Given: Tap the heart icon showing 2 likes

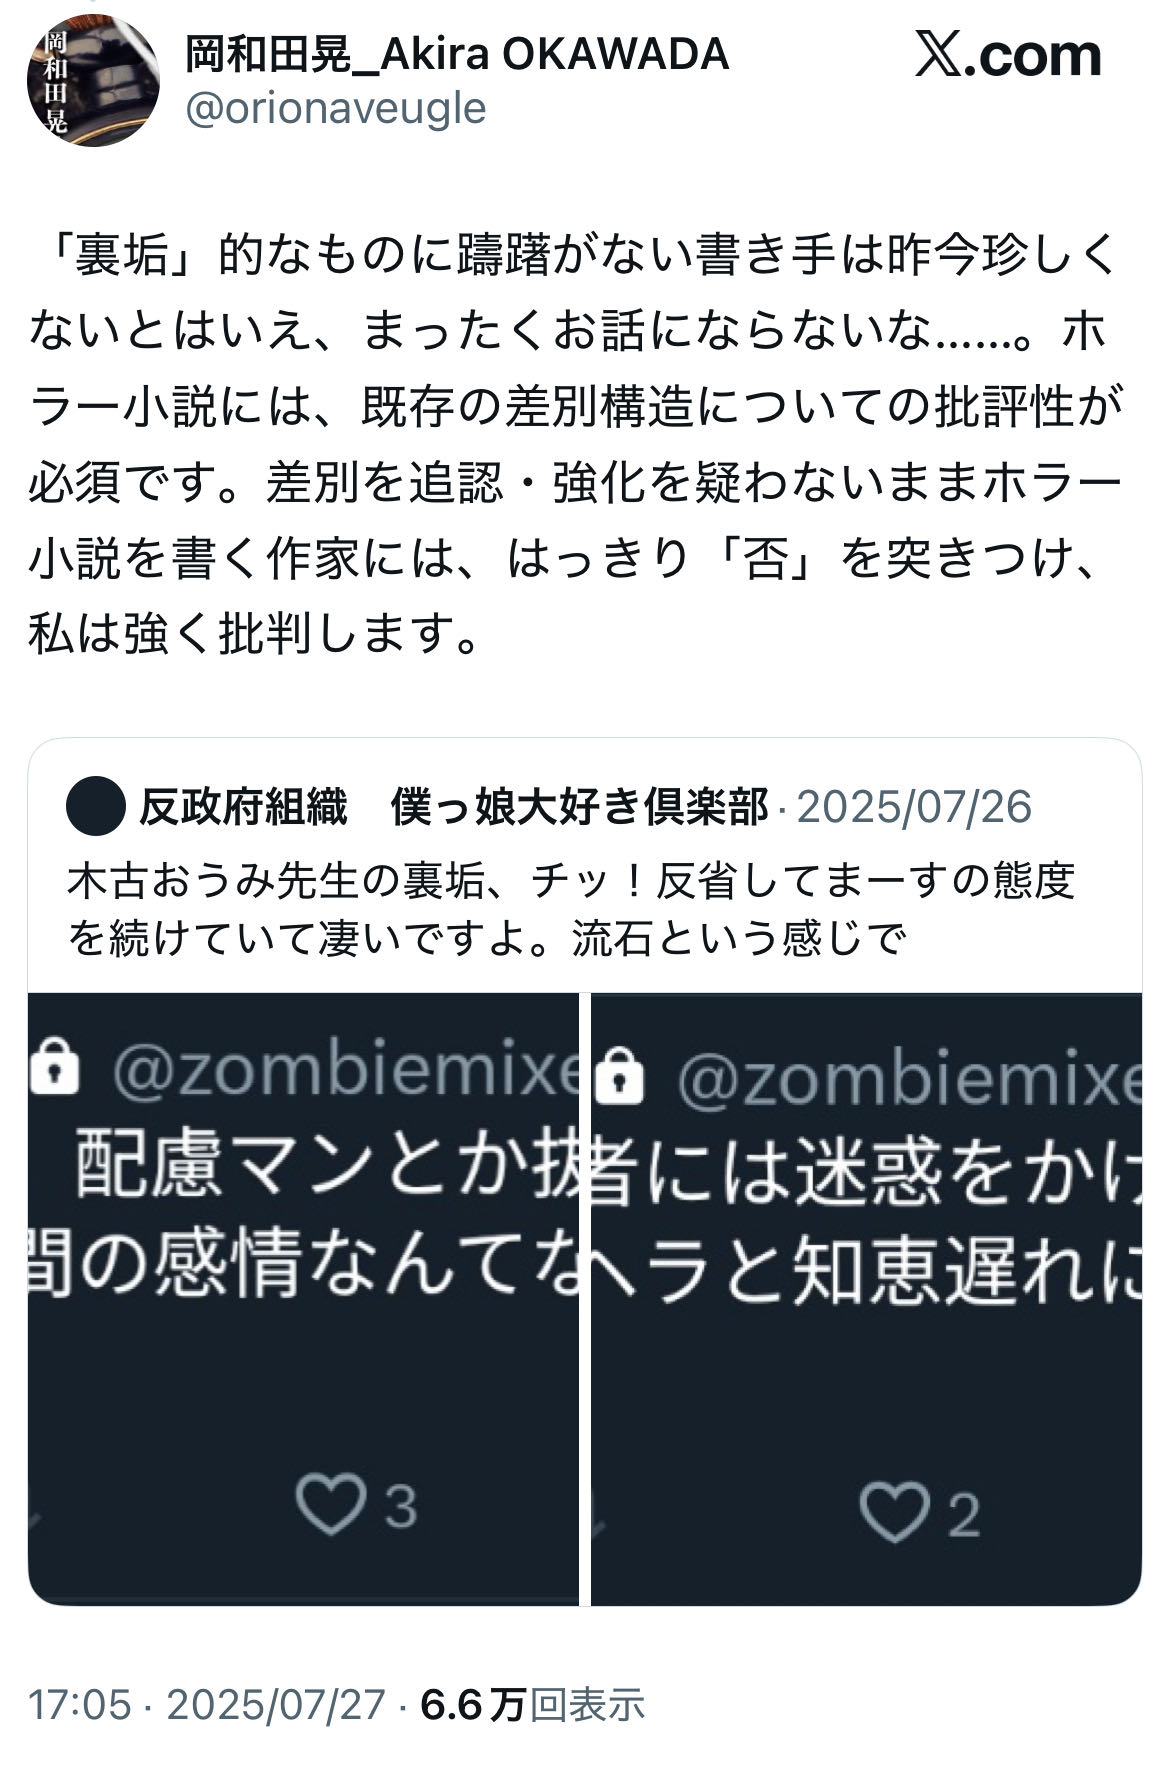Looking at the screenshot, I should pos(893,1512).
